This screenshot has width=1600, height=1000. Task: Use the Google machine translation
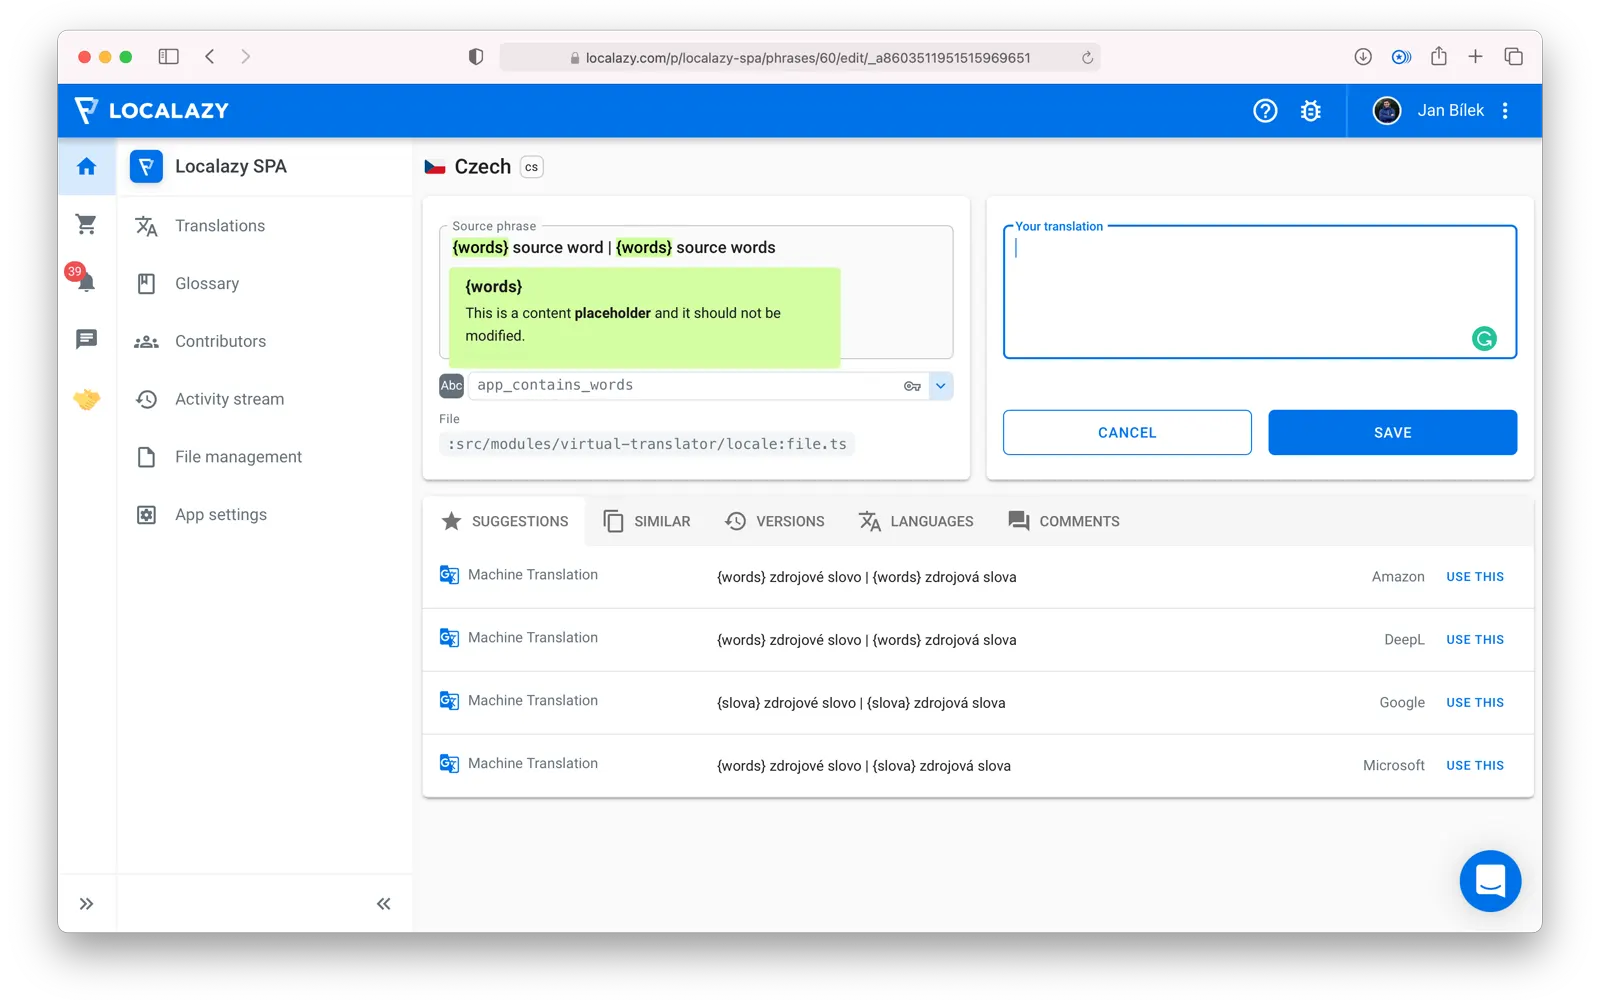1475,703
